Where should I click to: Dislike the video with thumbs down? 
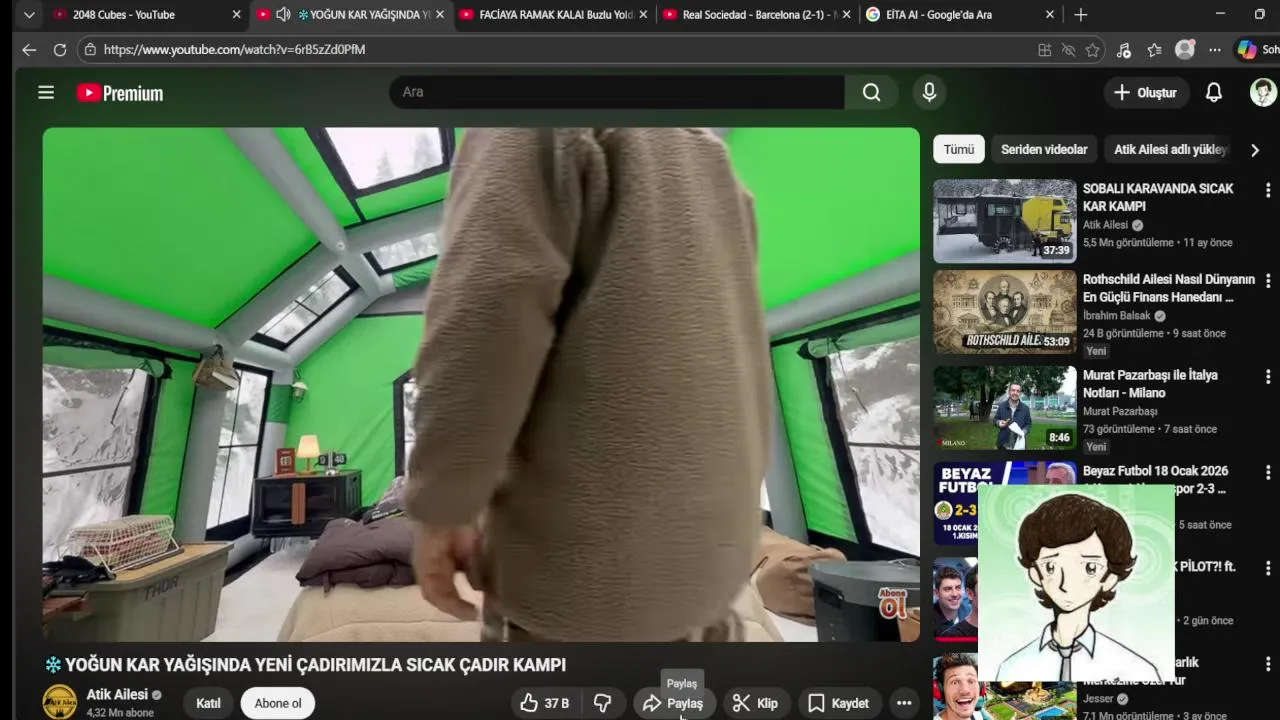[x=602, y=703]
